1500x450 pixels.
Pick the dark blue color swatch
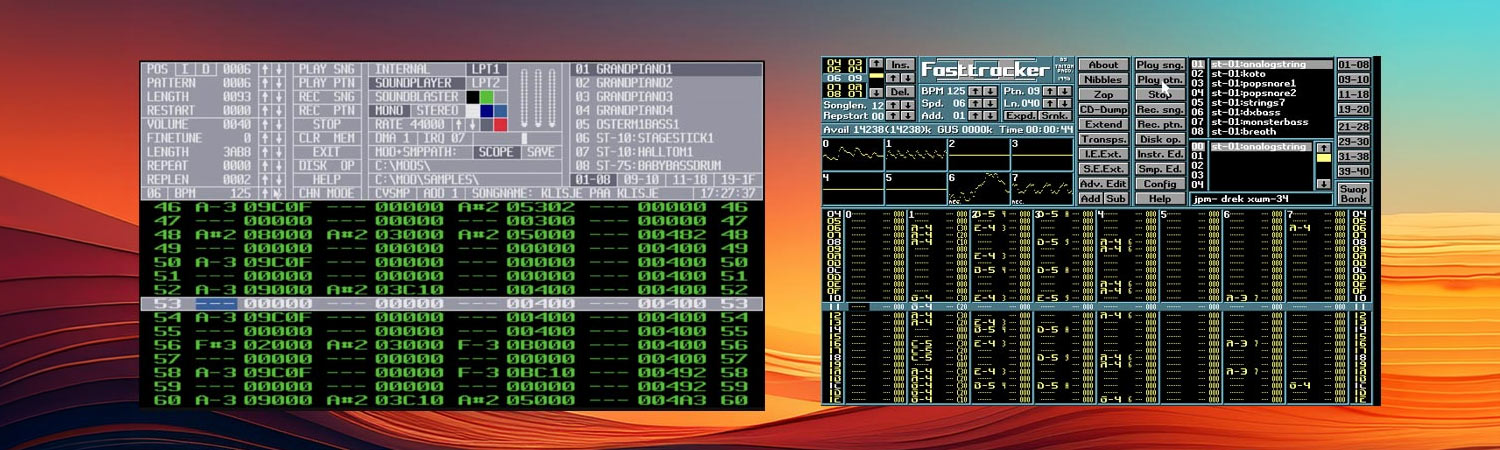[486, 110]
